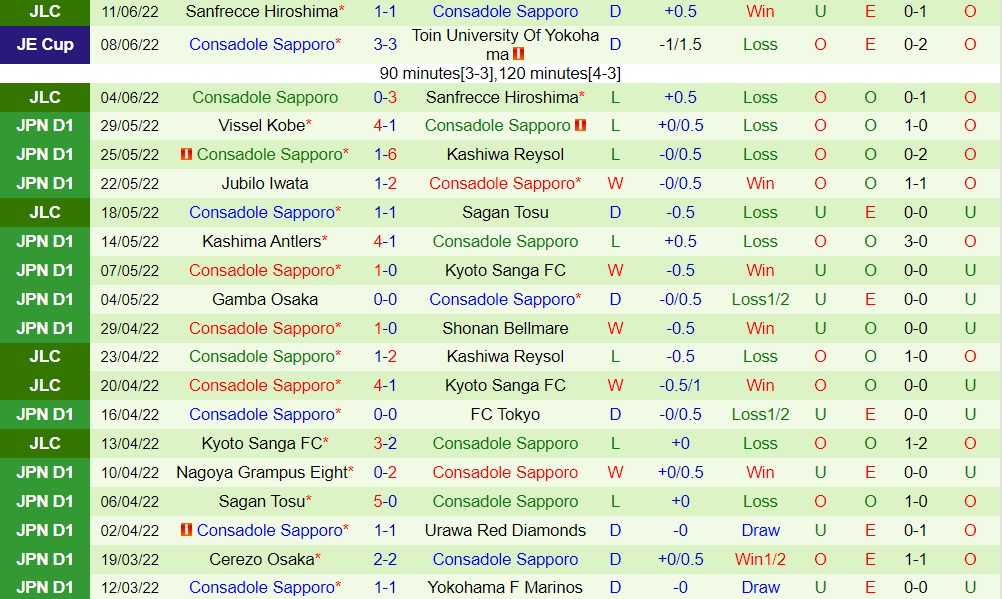This screenshot has height=599, width=1002.
Task: Click the FC Tokyo team name
Action: click(x=505, y=415)
